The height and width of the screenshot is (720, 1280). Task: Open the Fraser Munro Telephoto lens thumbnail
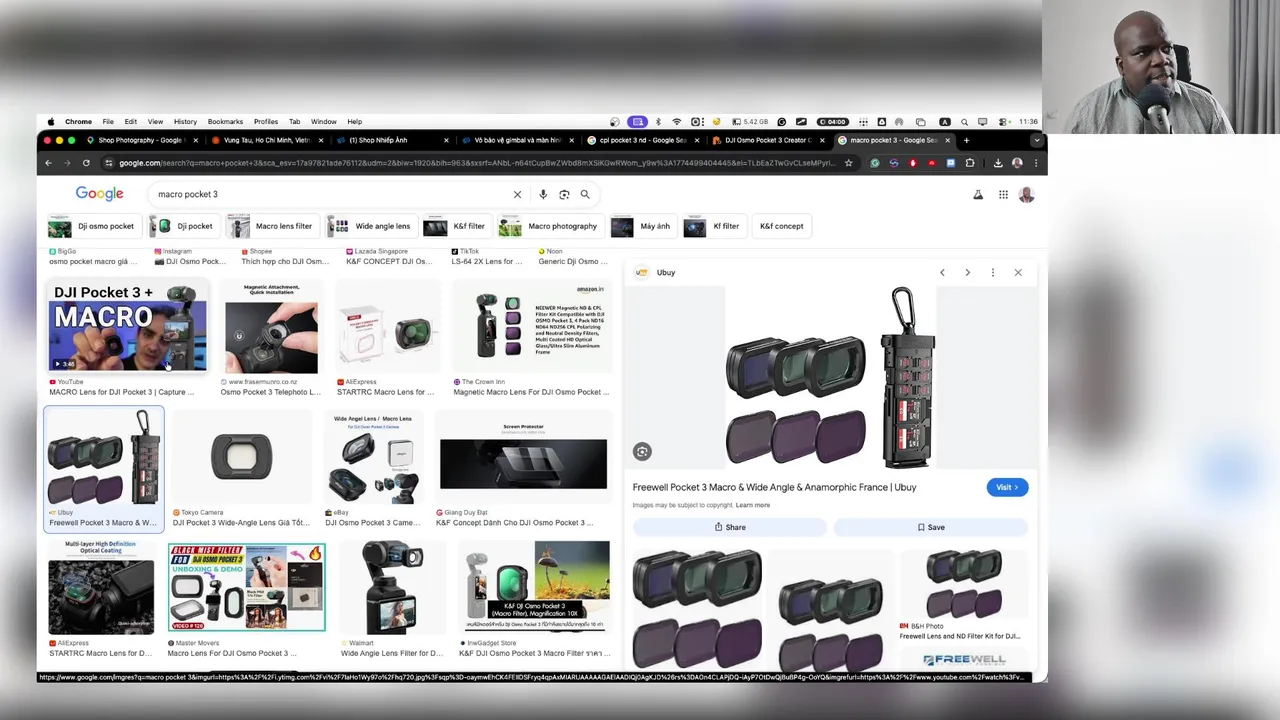tap(271, 326)
